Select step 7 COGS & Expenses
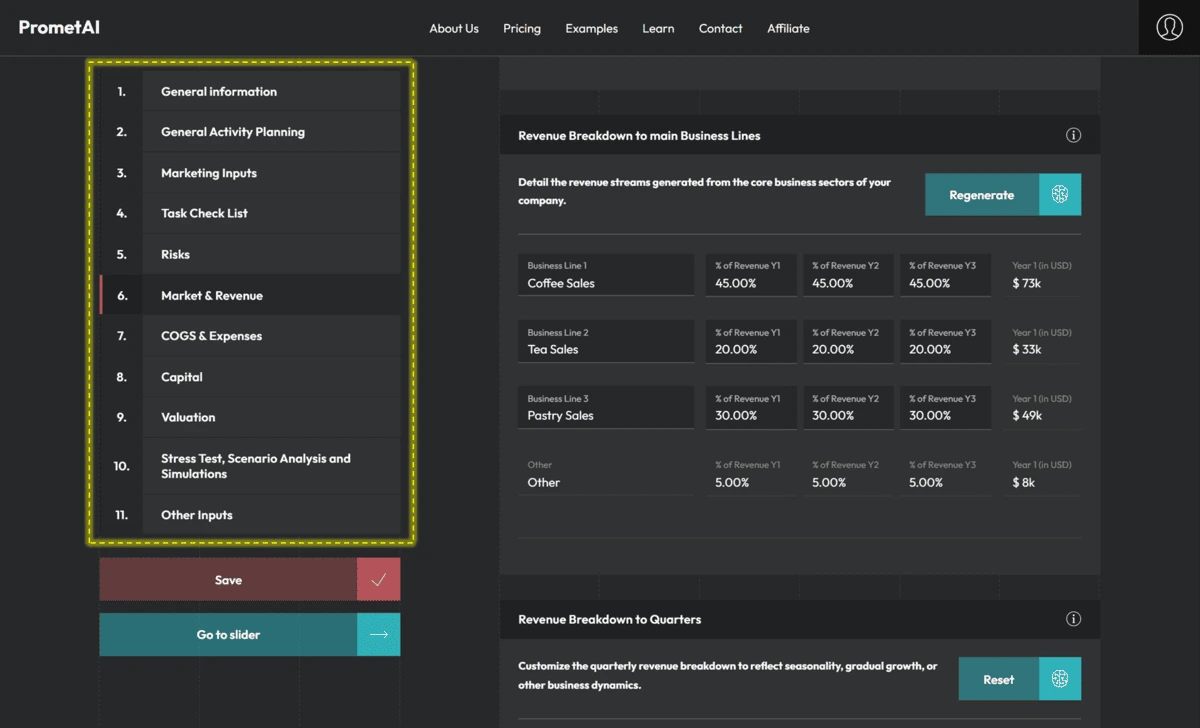The image size is (1200, 728). tap(250, 336)
